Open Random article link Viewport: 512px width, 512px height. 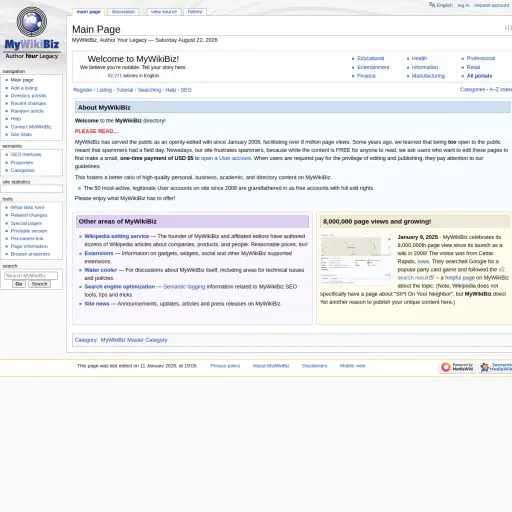(x=27, y=111)
